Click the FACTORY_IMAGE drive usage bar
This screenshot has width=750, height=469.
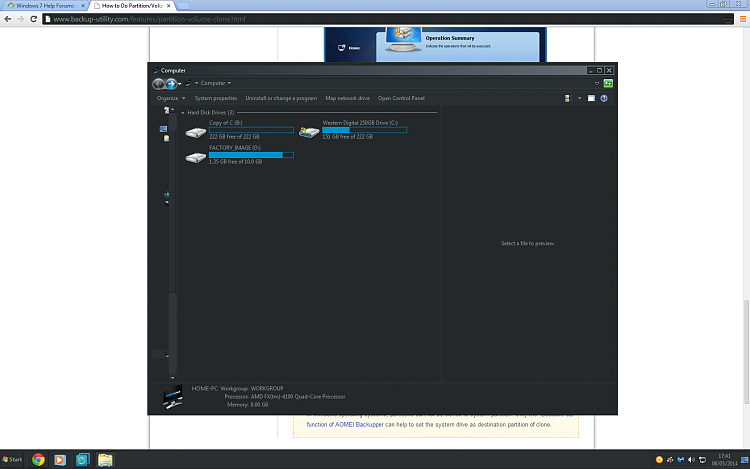pyautogui.click(x=251, y=155)
